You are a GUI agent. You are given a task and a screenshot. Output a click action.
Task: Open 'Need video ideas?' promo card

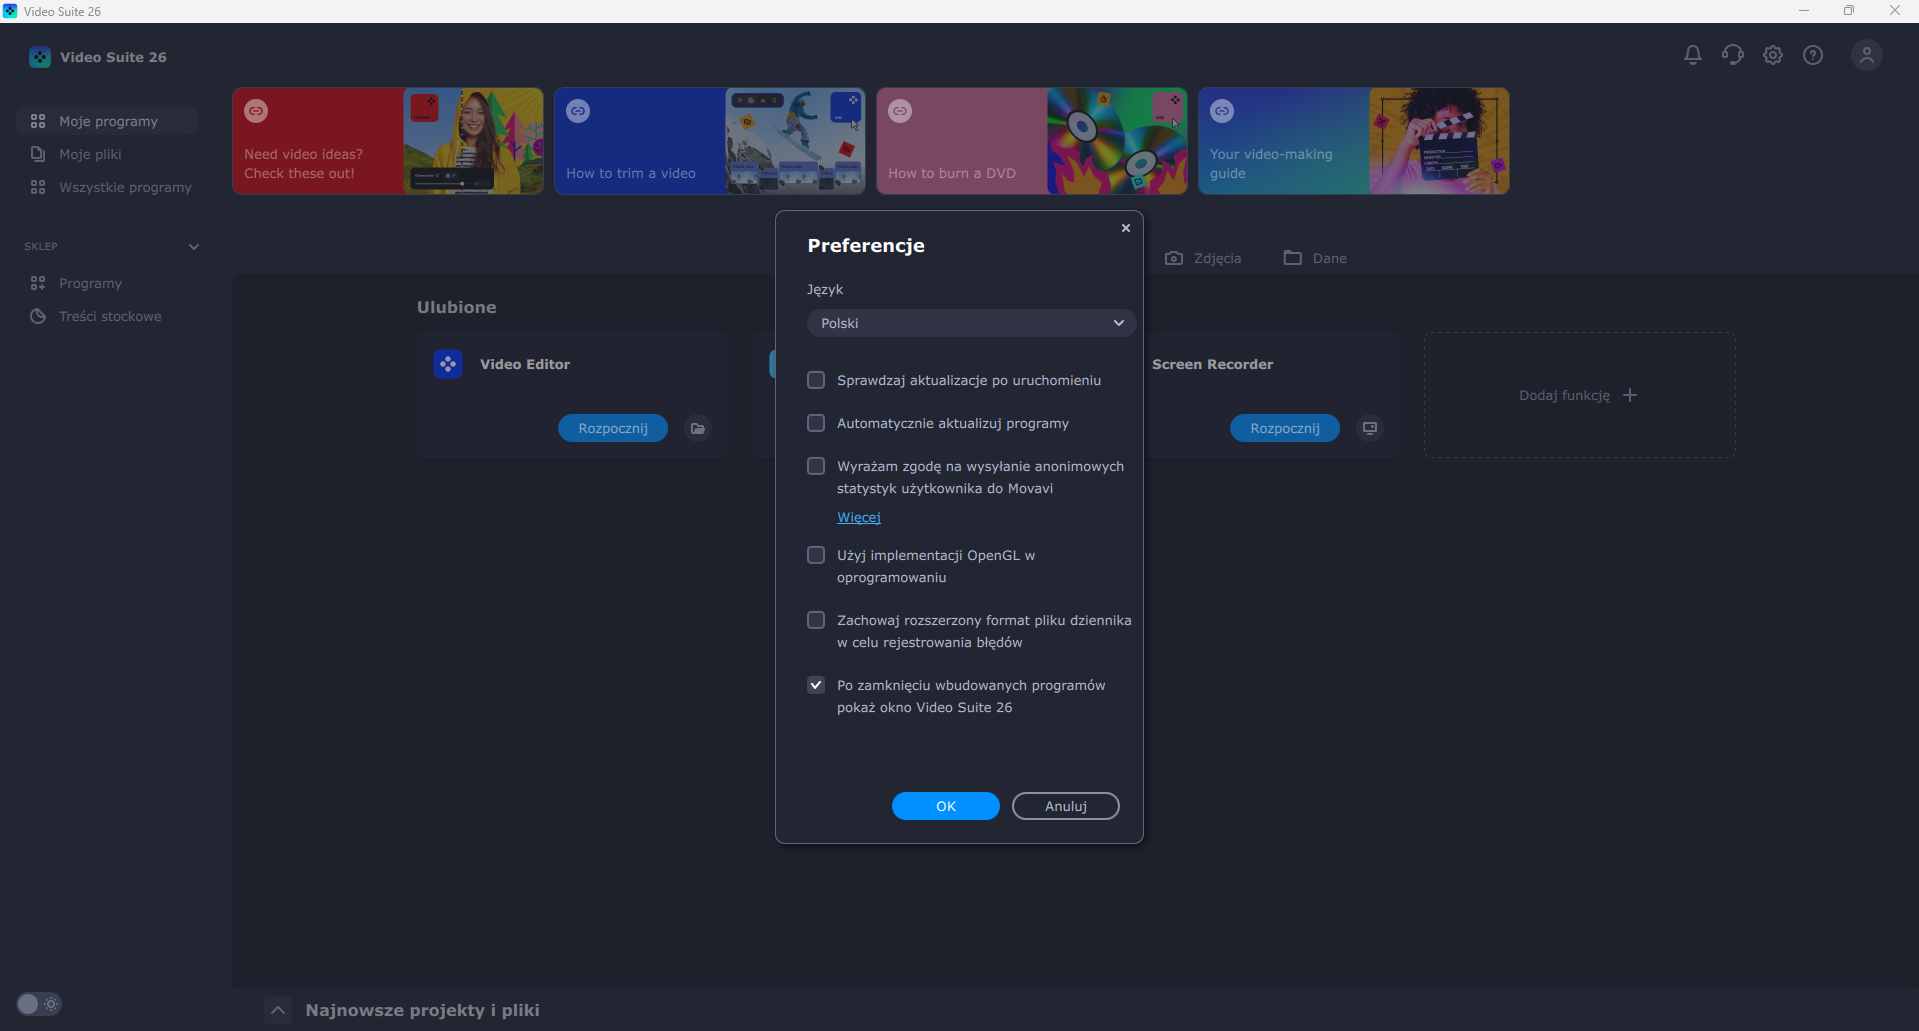(x=388, y=141)
